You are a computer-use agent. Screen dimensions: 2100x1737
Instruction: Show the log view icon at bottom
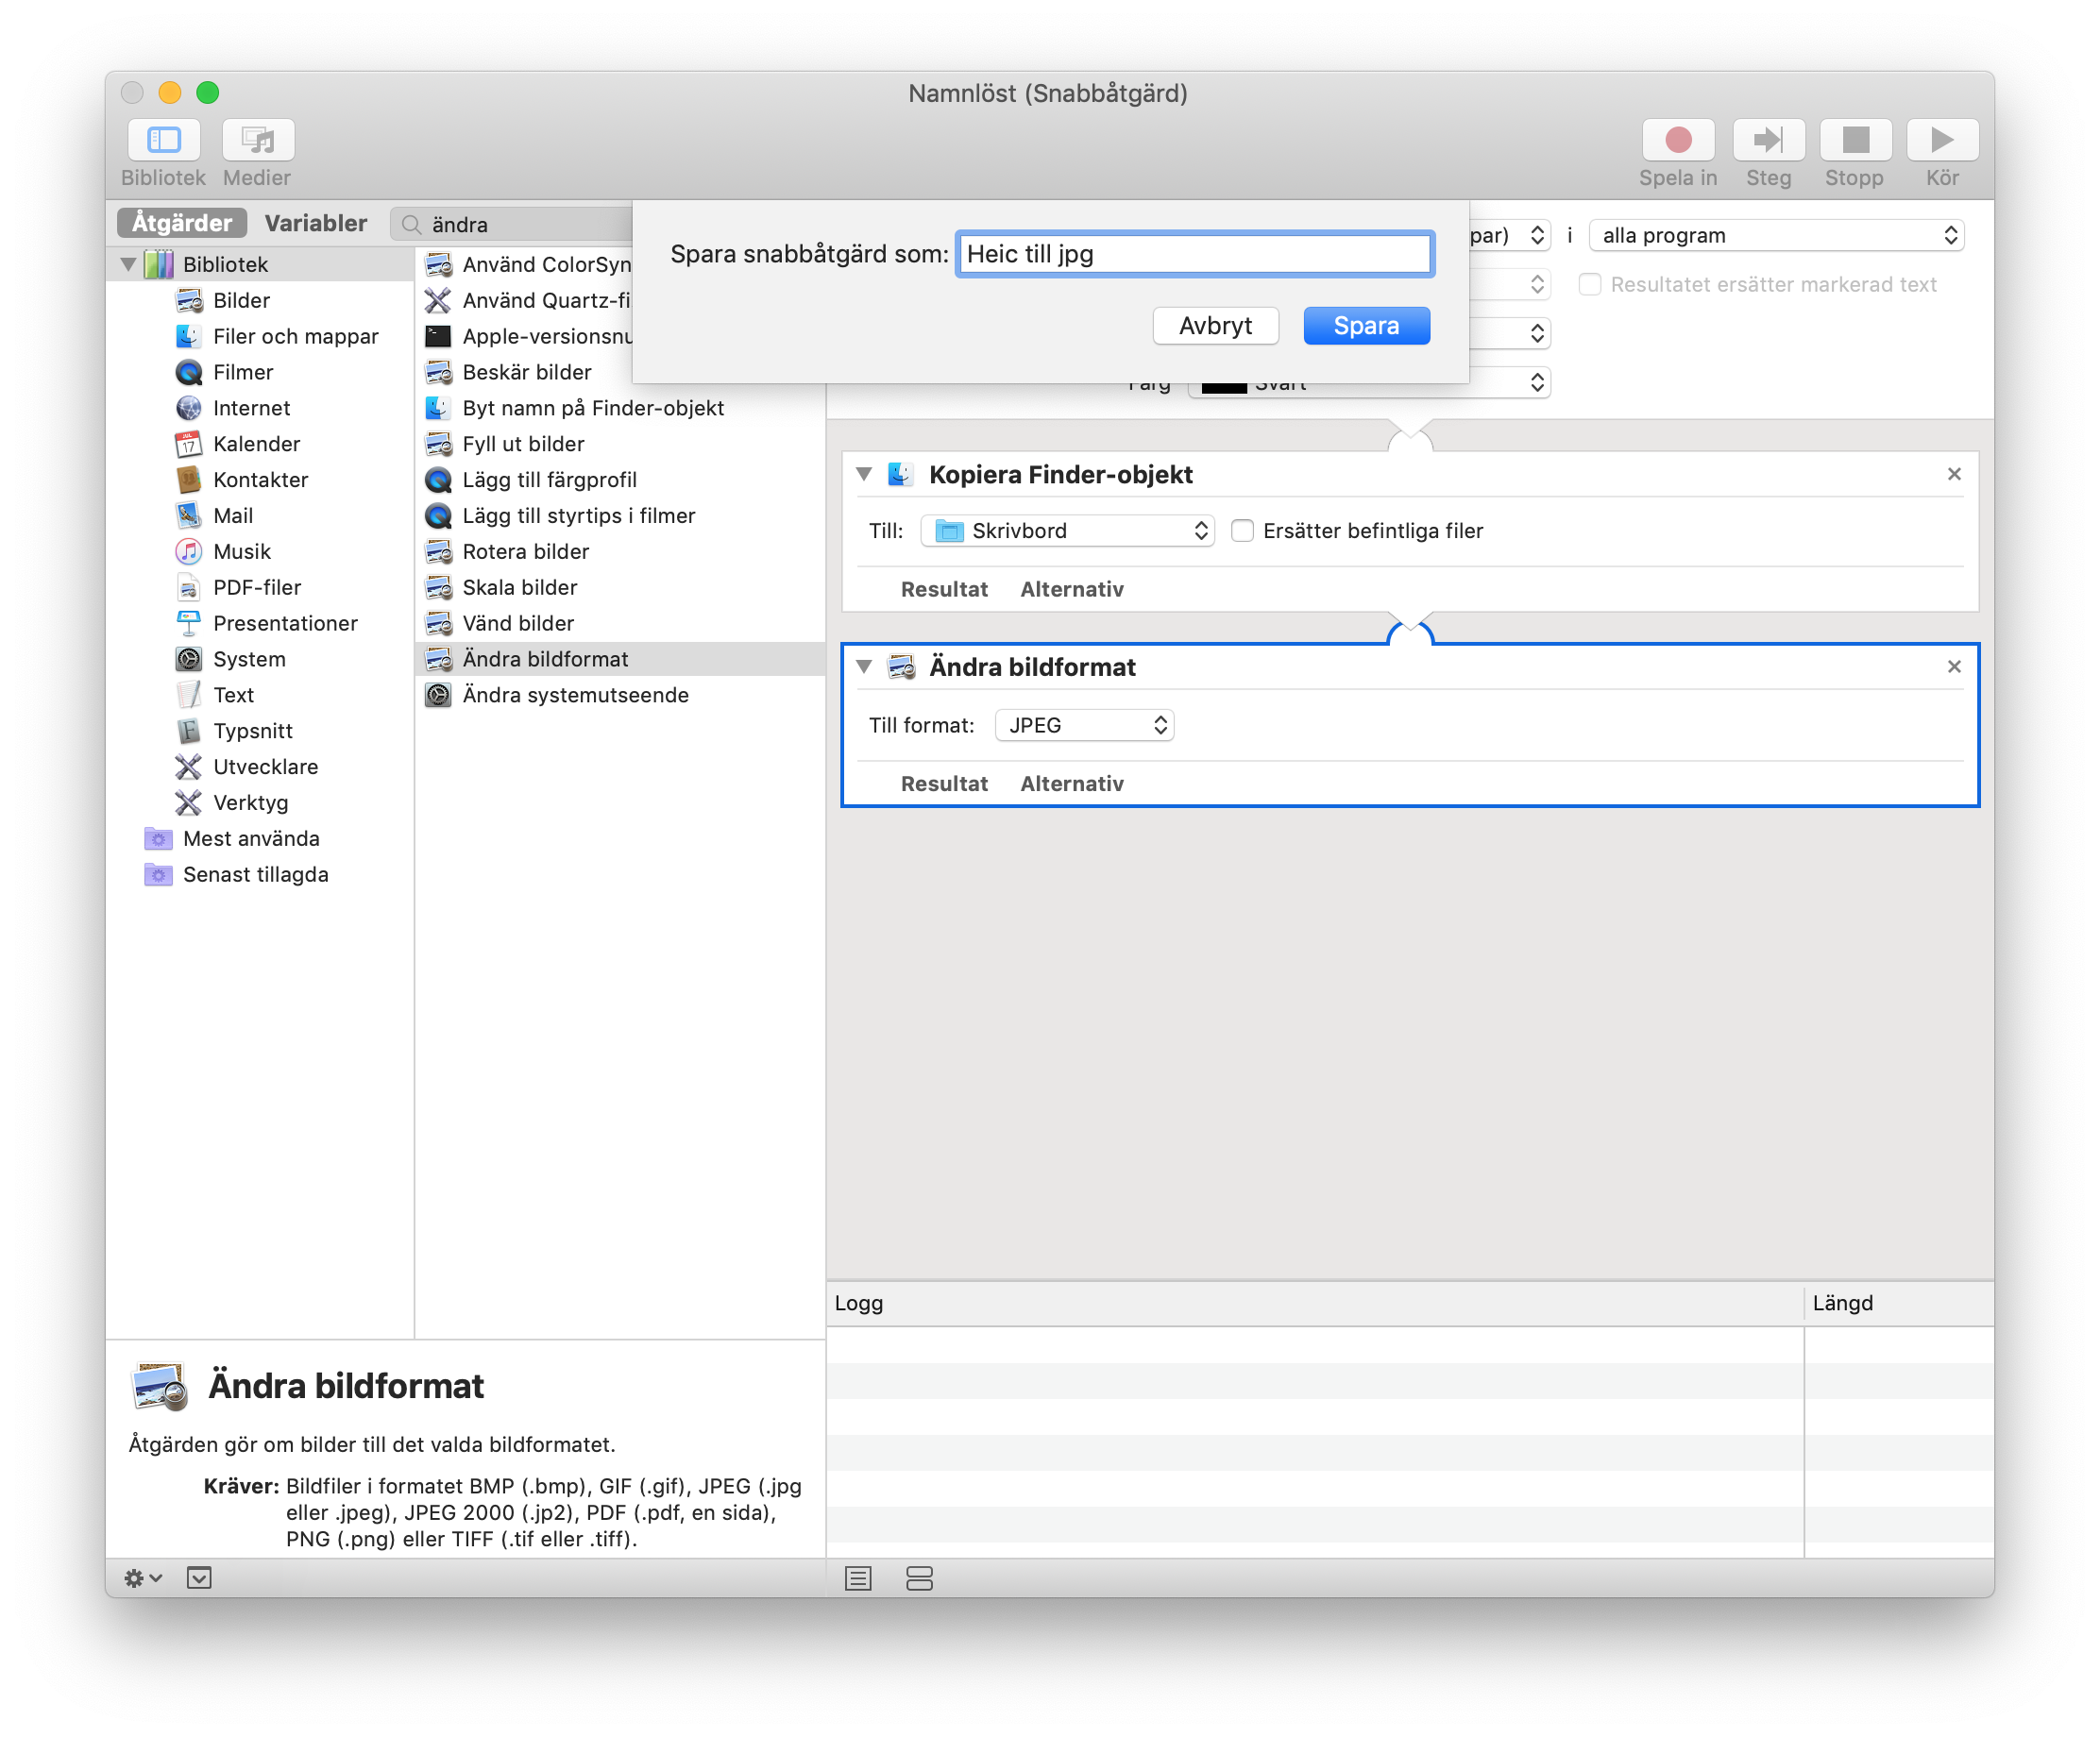click(858, 1578)
